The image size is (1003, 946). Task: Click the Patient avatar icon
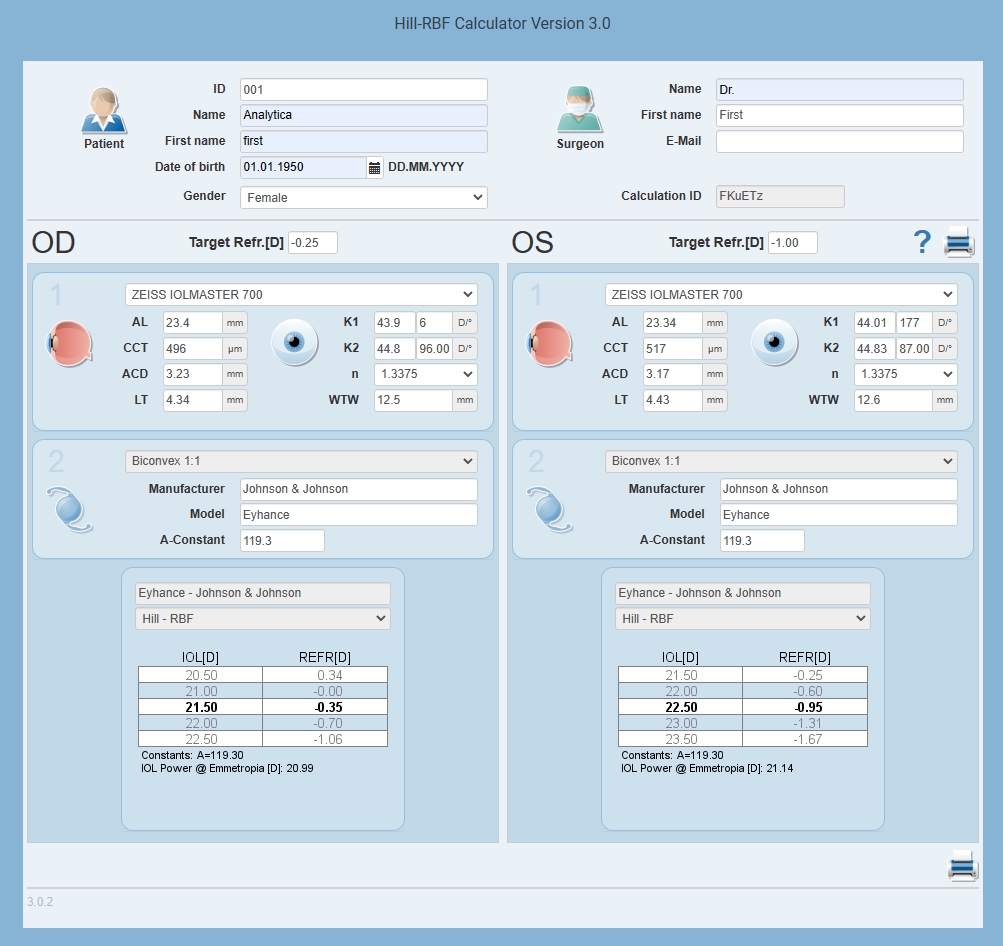(104, 110)
